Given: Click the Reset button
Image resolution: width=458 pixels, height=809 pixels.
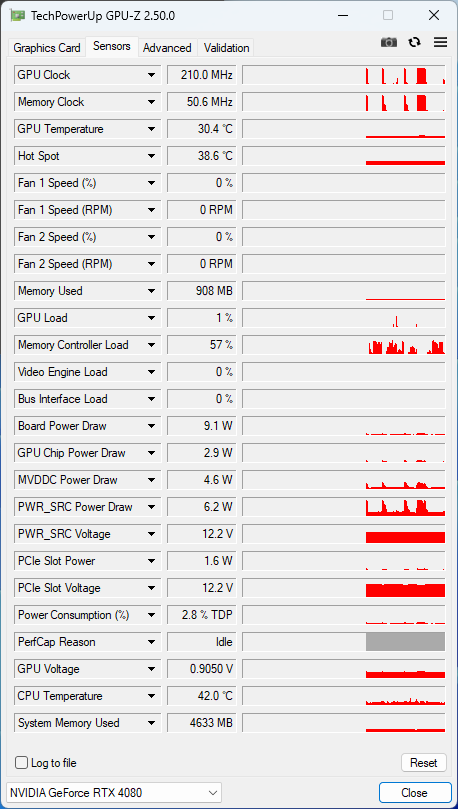Looking at the screenshot, I should pos(423,763).
